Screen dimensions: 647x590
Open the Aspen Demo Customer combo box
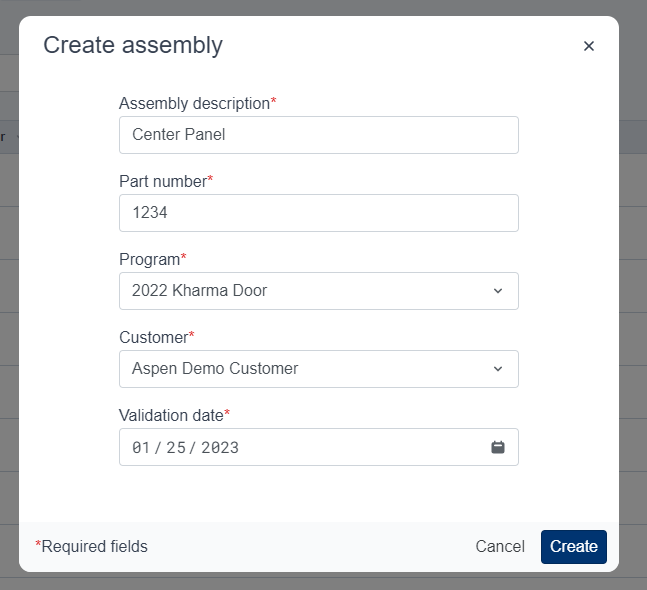(x=319, y=369)
